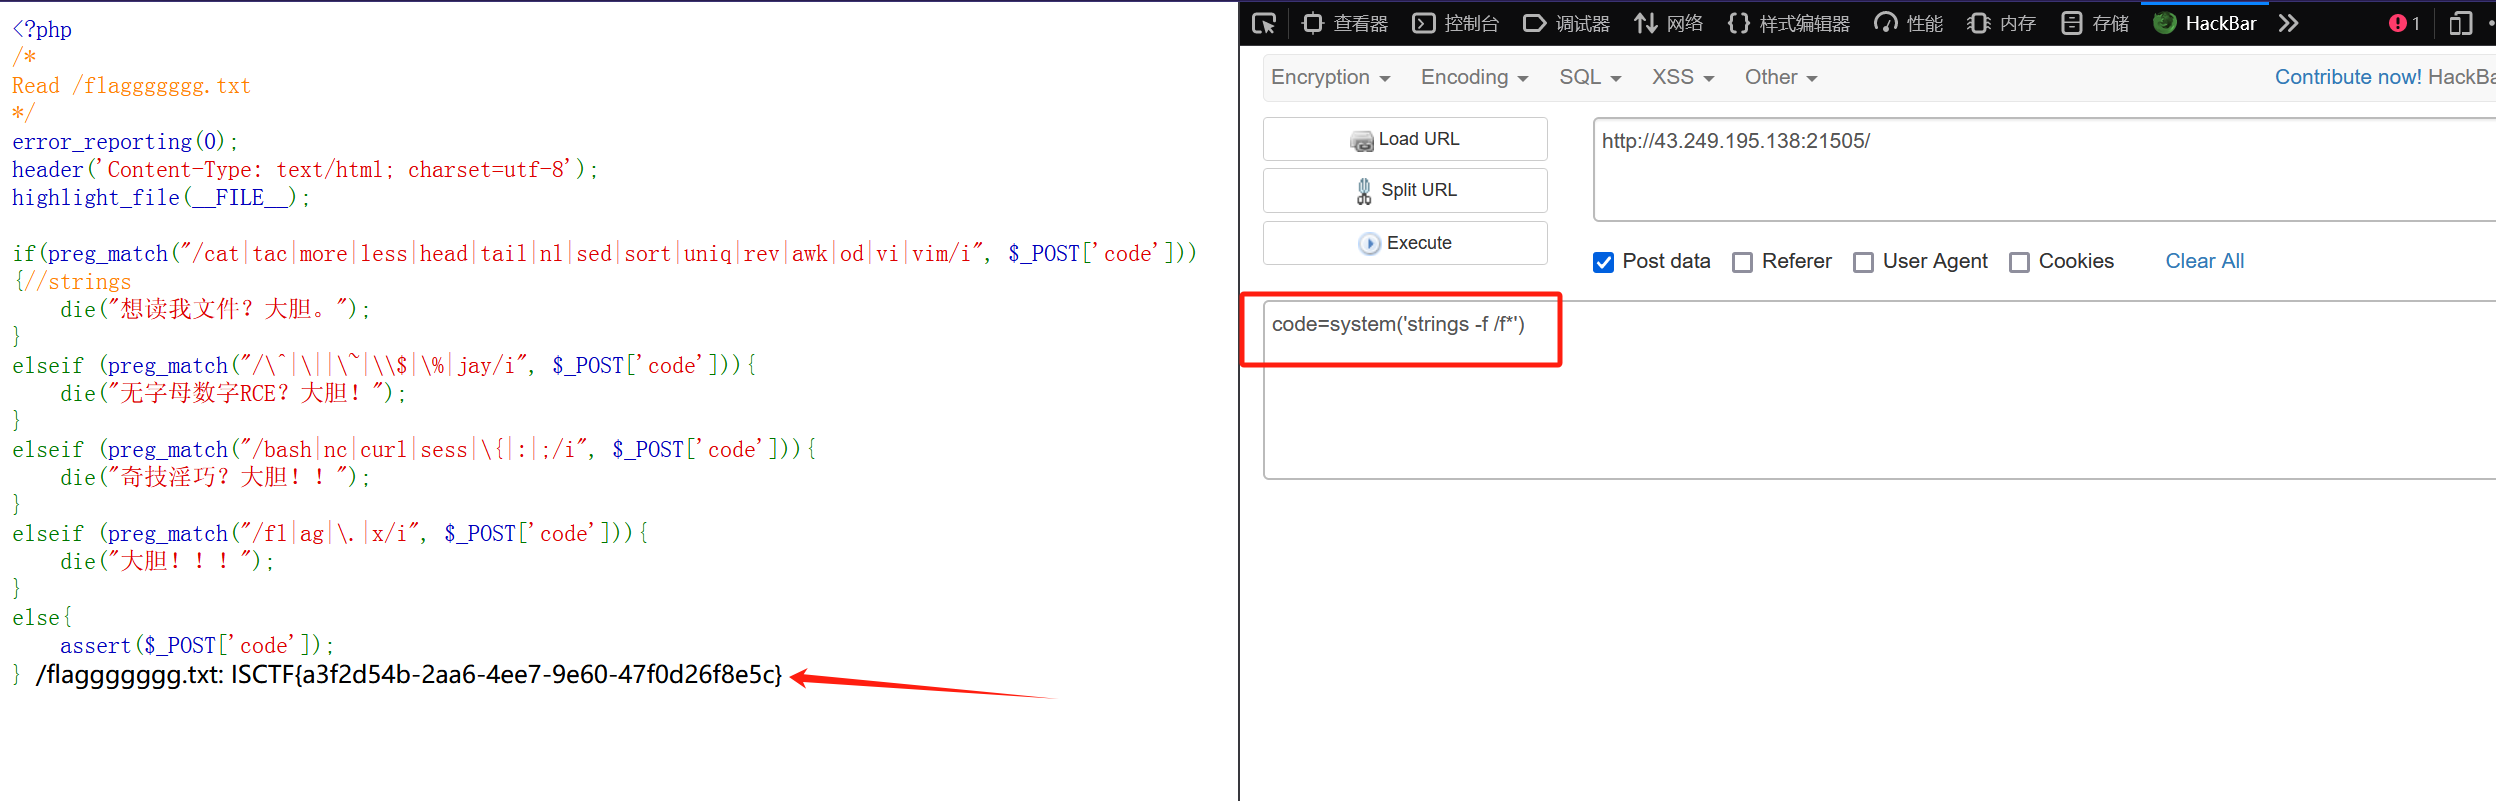
Task: Enable the Referer checkbox
Action: click(1742, 262)
